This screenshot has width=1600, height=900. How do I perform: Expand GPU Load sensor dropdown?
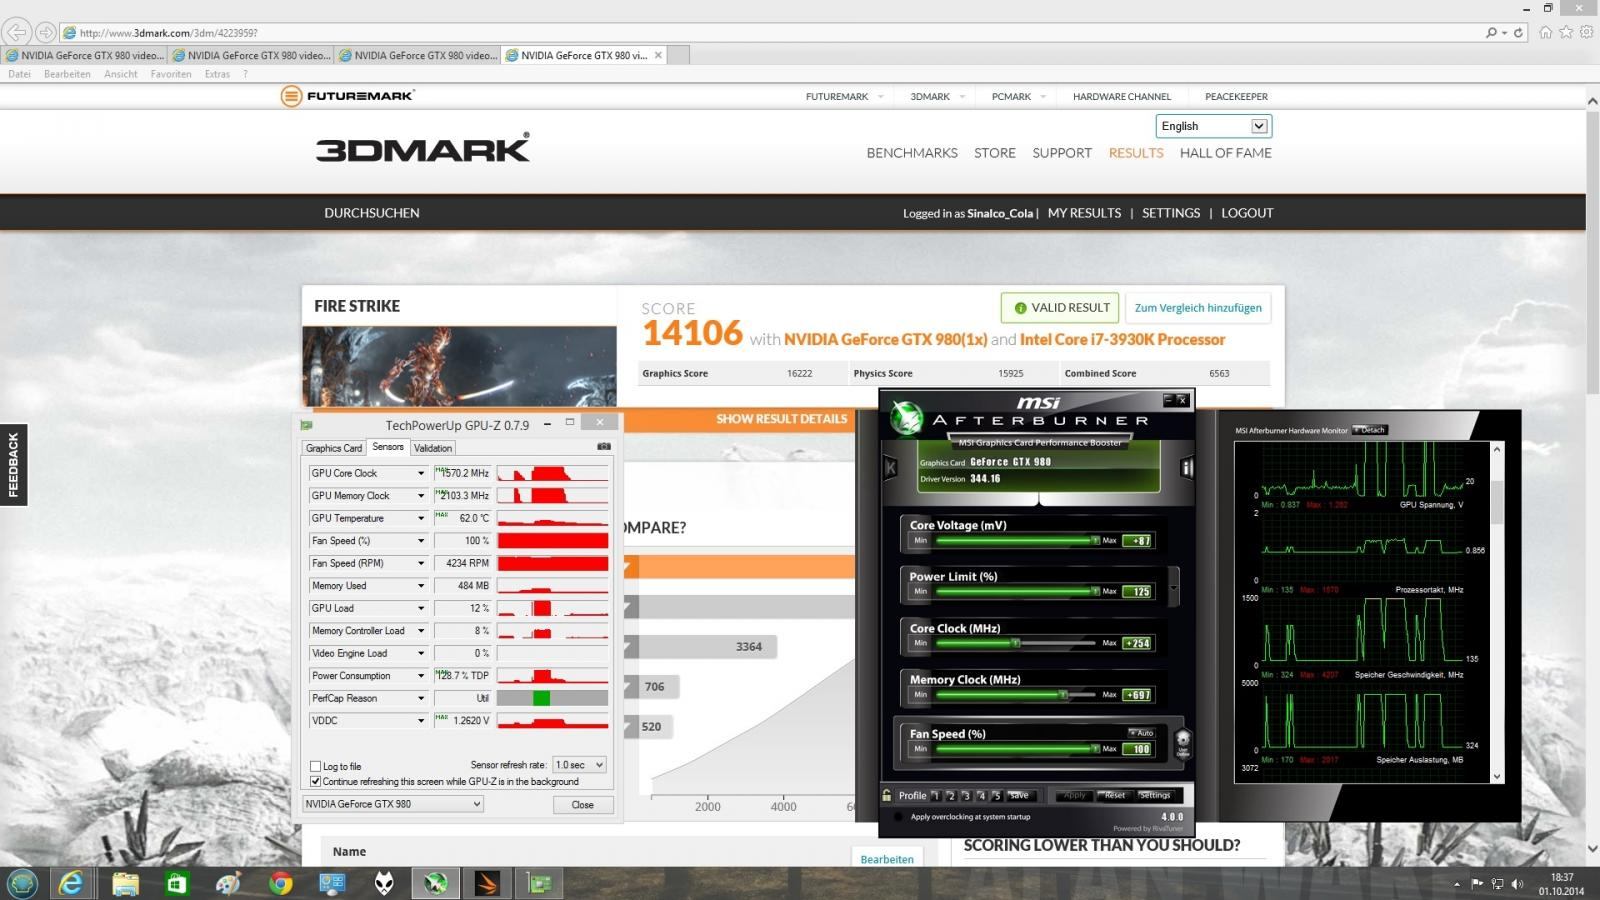[x=420, y=608]
